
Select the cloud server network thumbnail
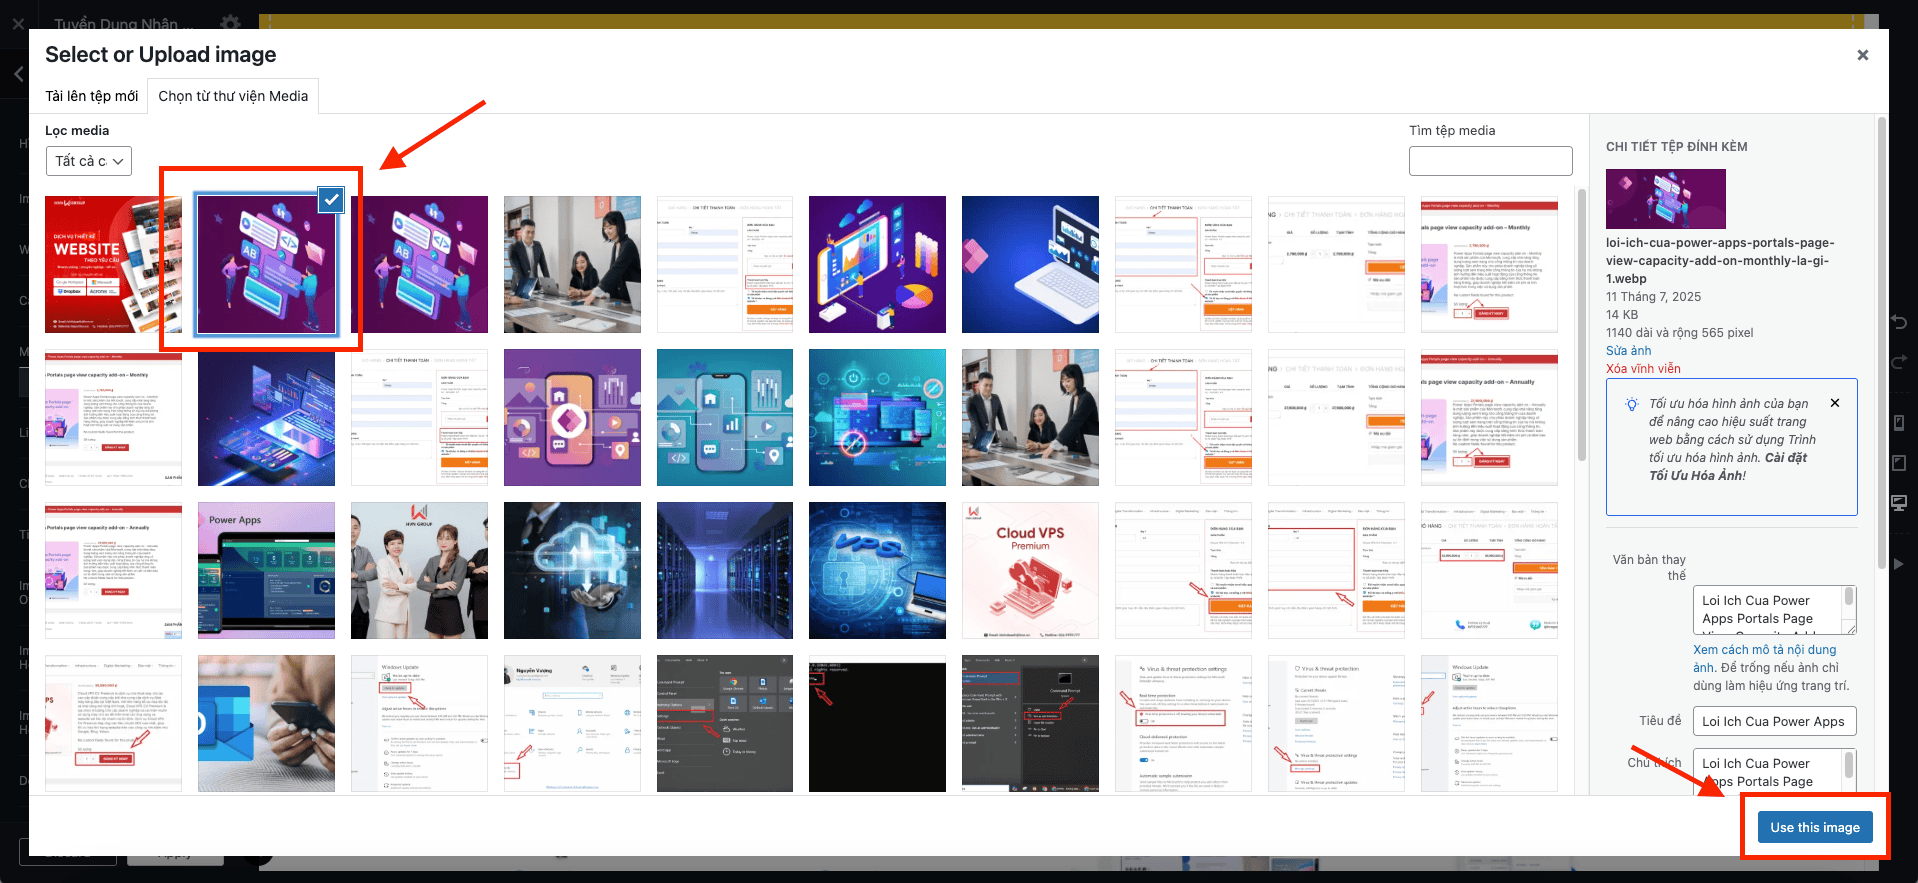tap(572, 571)
